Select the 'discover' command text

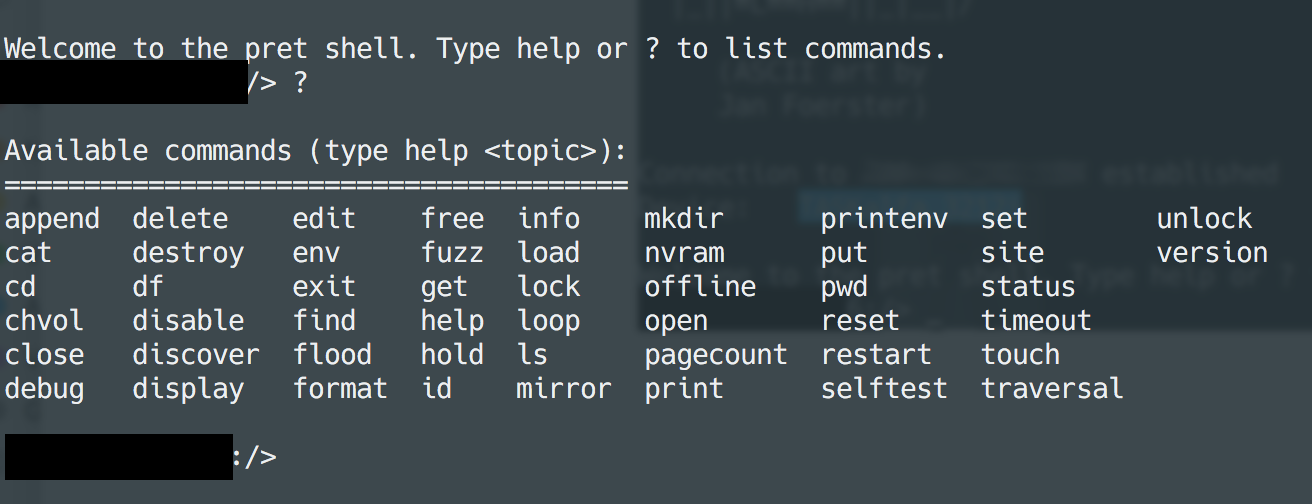(196, 355)
